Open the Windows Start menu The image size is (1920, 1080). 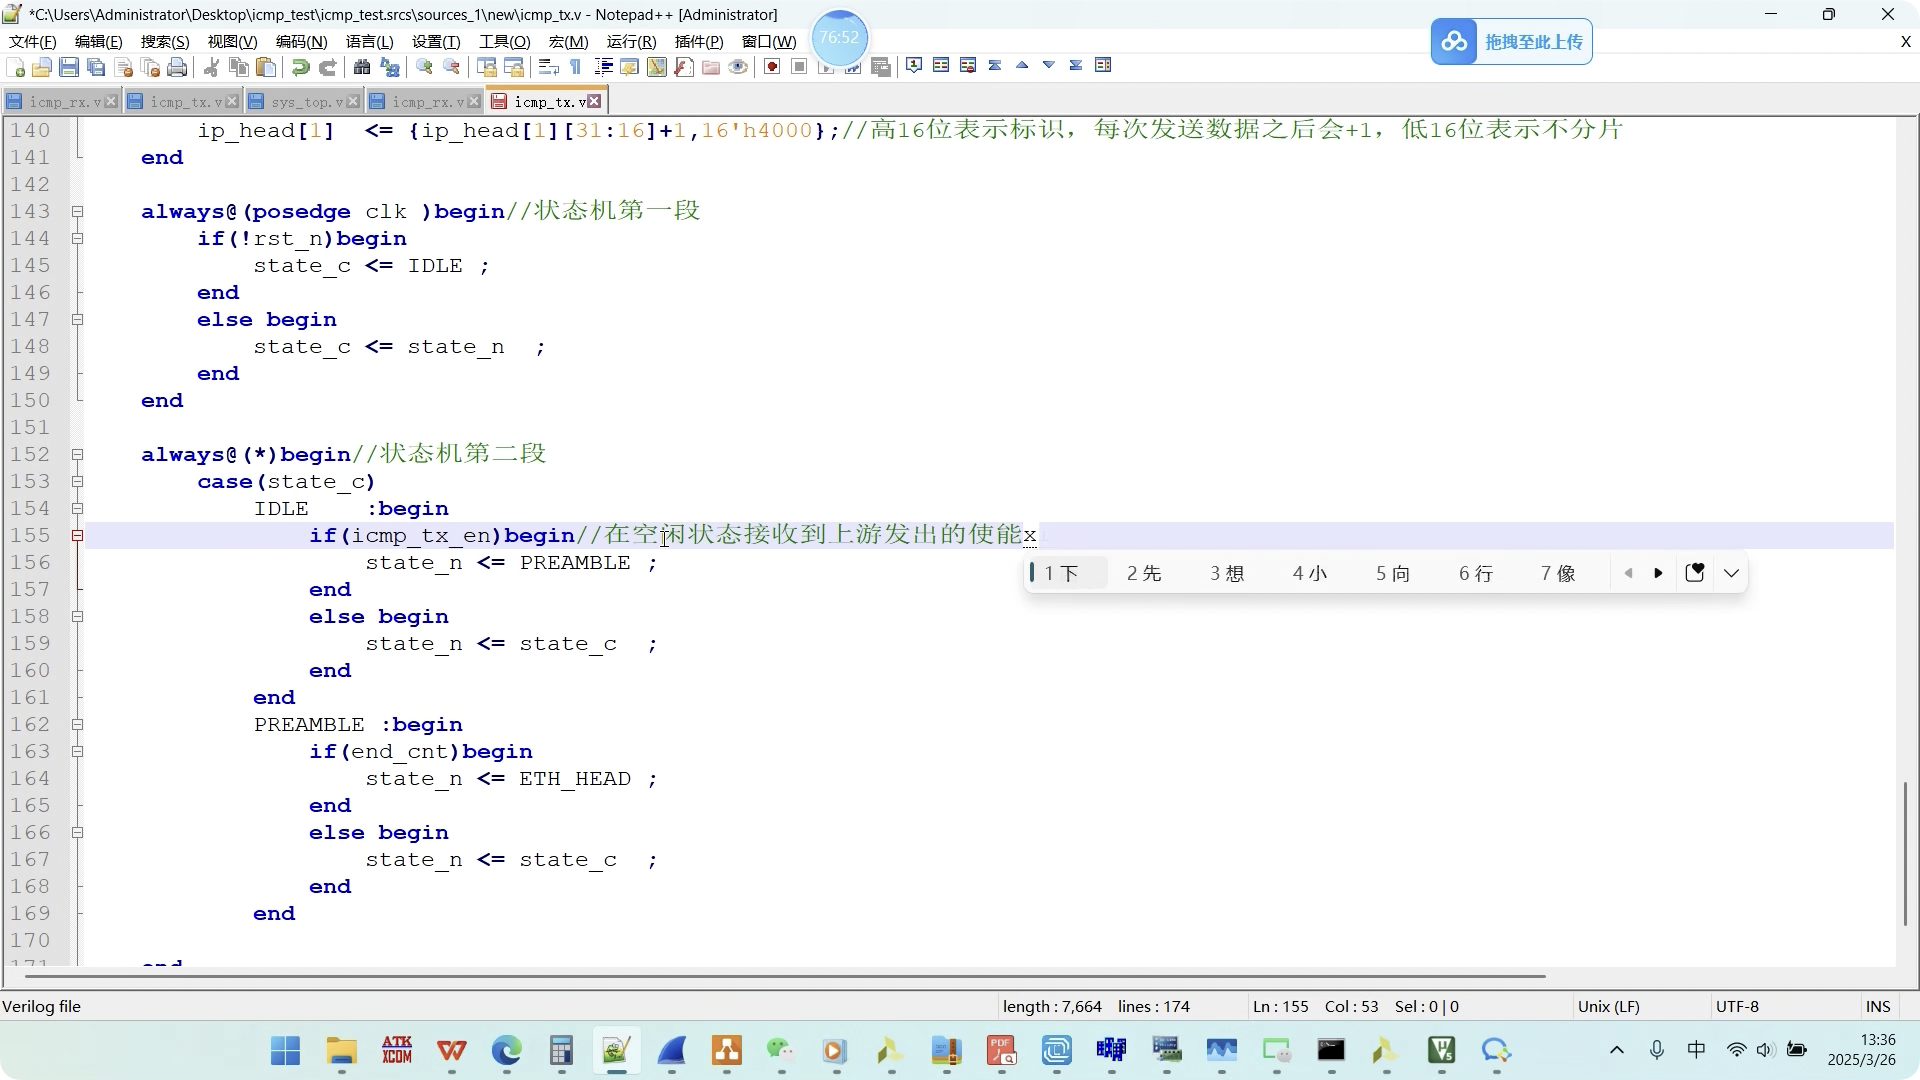pyautogui.click(x=286, y=1051)
